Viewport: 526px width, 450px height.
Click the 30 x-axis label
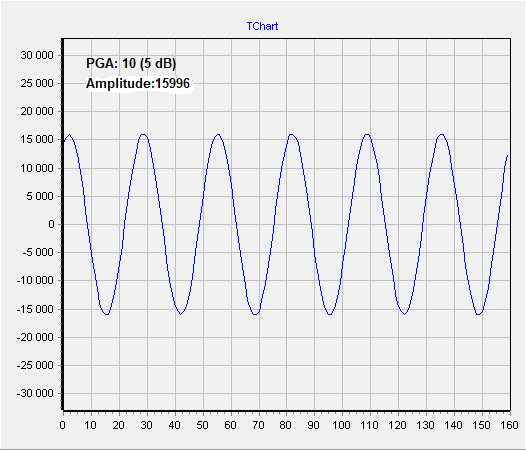coord(146,425)
